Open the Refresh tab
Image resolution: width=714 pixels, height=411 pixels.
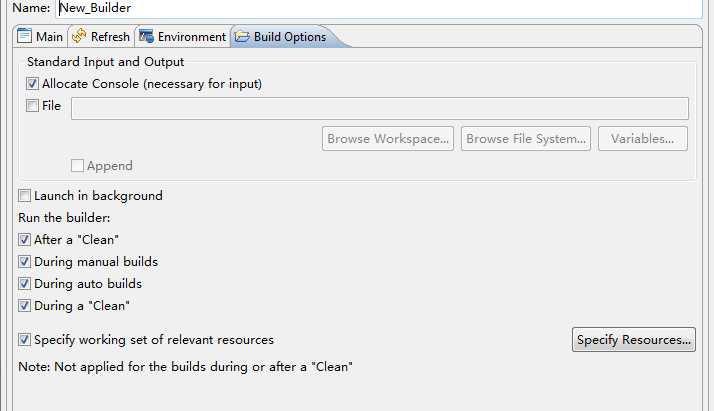(101, 36)
